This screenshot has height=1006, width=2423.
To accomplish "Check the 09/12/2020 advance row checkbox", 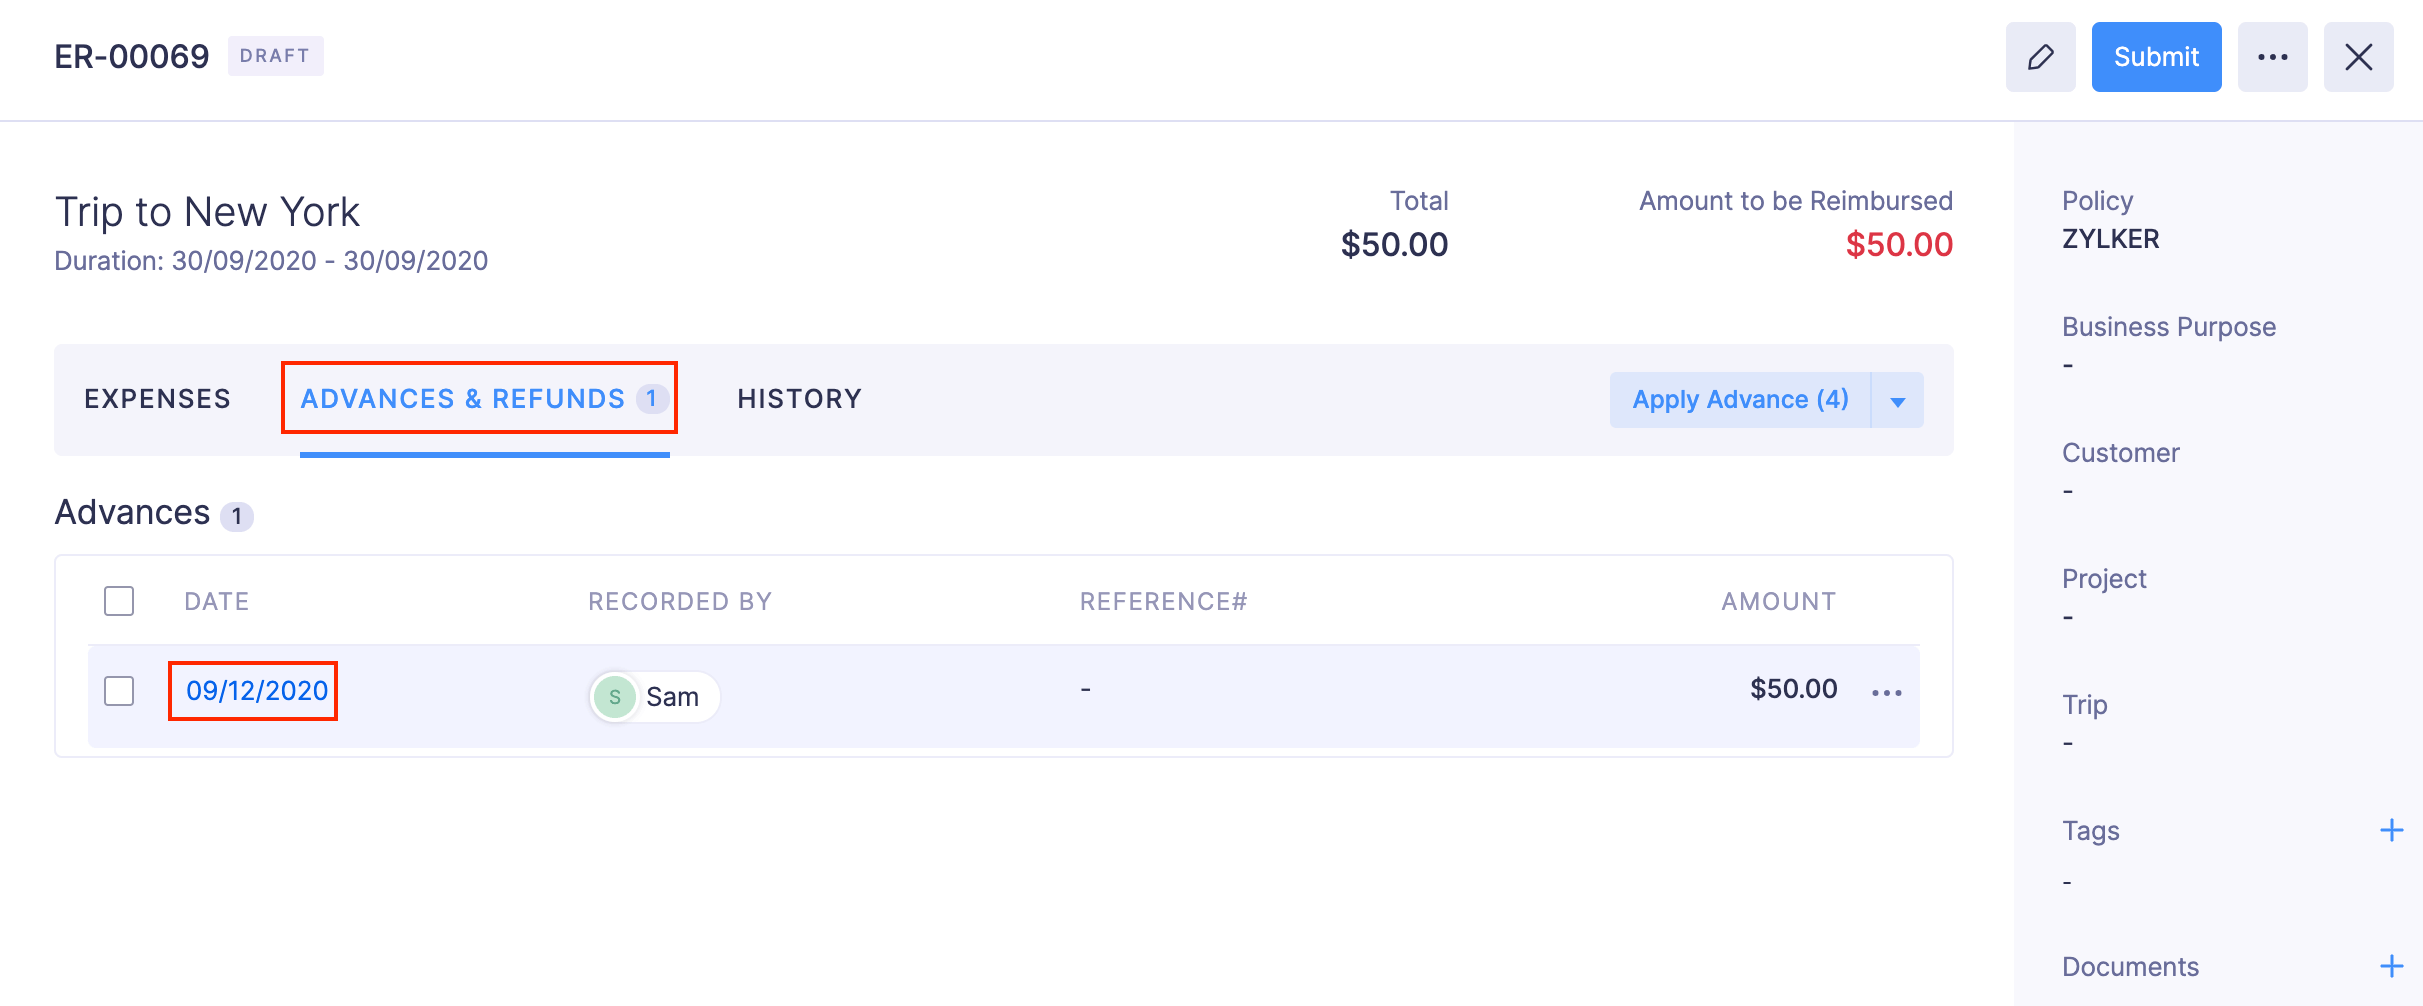I will coord(119,691).
